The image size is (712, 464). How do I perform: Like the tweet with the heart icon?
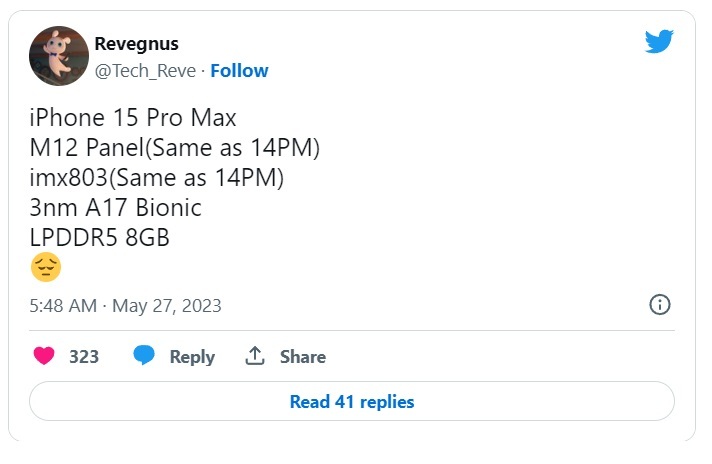pyautogui.click(x=45, y=356)
